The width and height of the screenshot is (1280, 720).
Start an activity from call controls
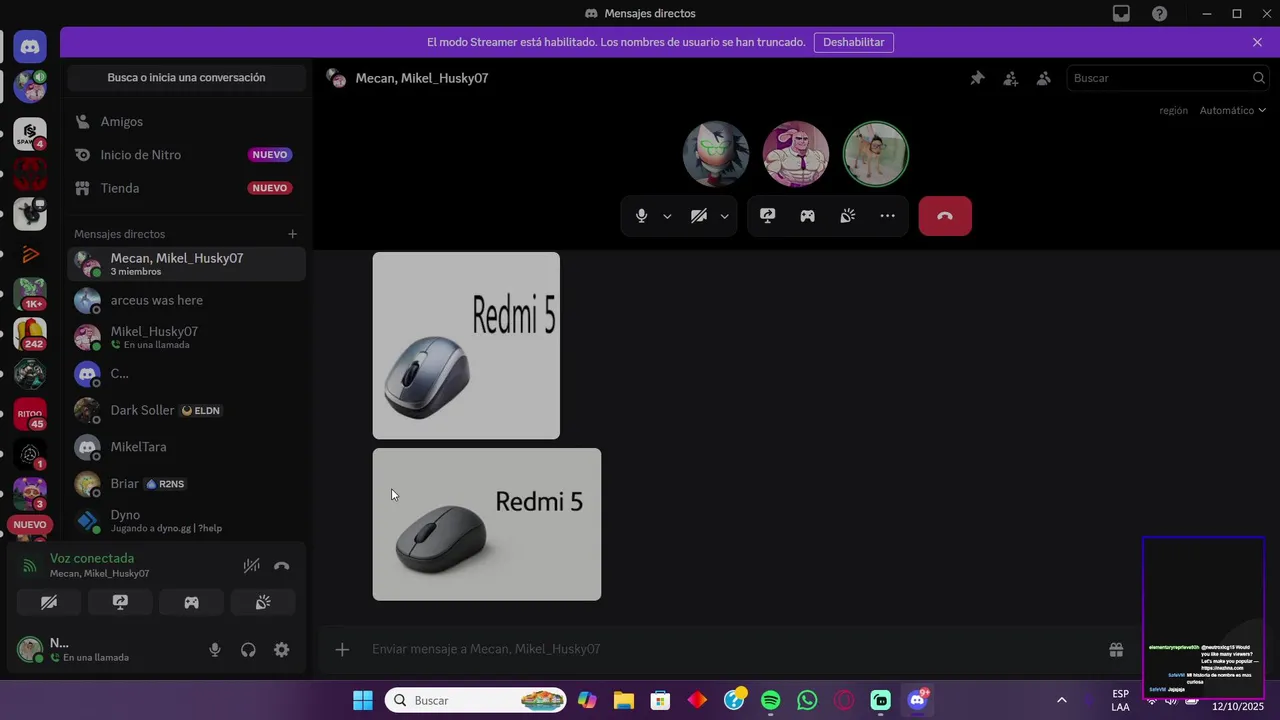pos(807,216)
